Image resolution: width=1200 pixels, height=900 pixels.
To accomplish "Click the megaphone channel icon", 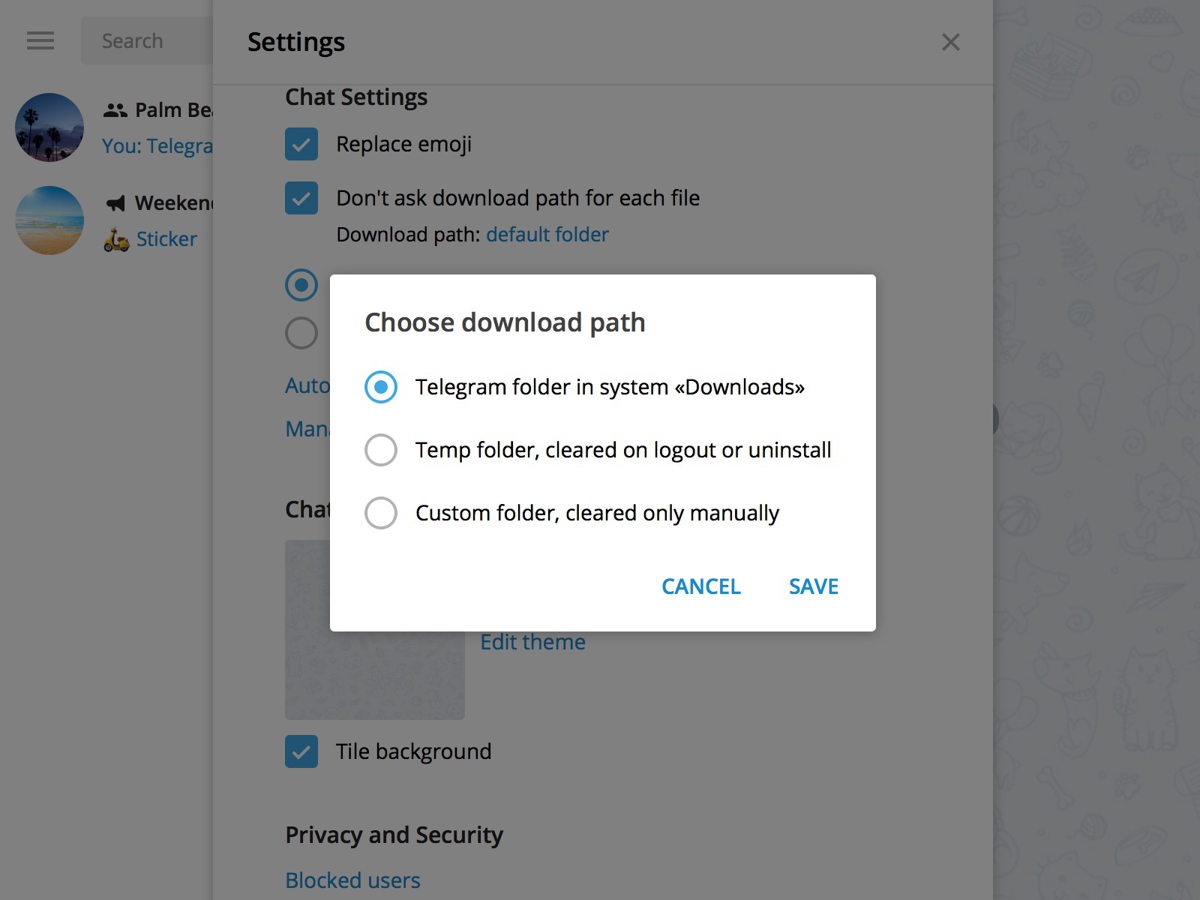I will point(116,204).
